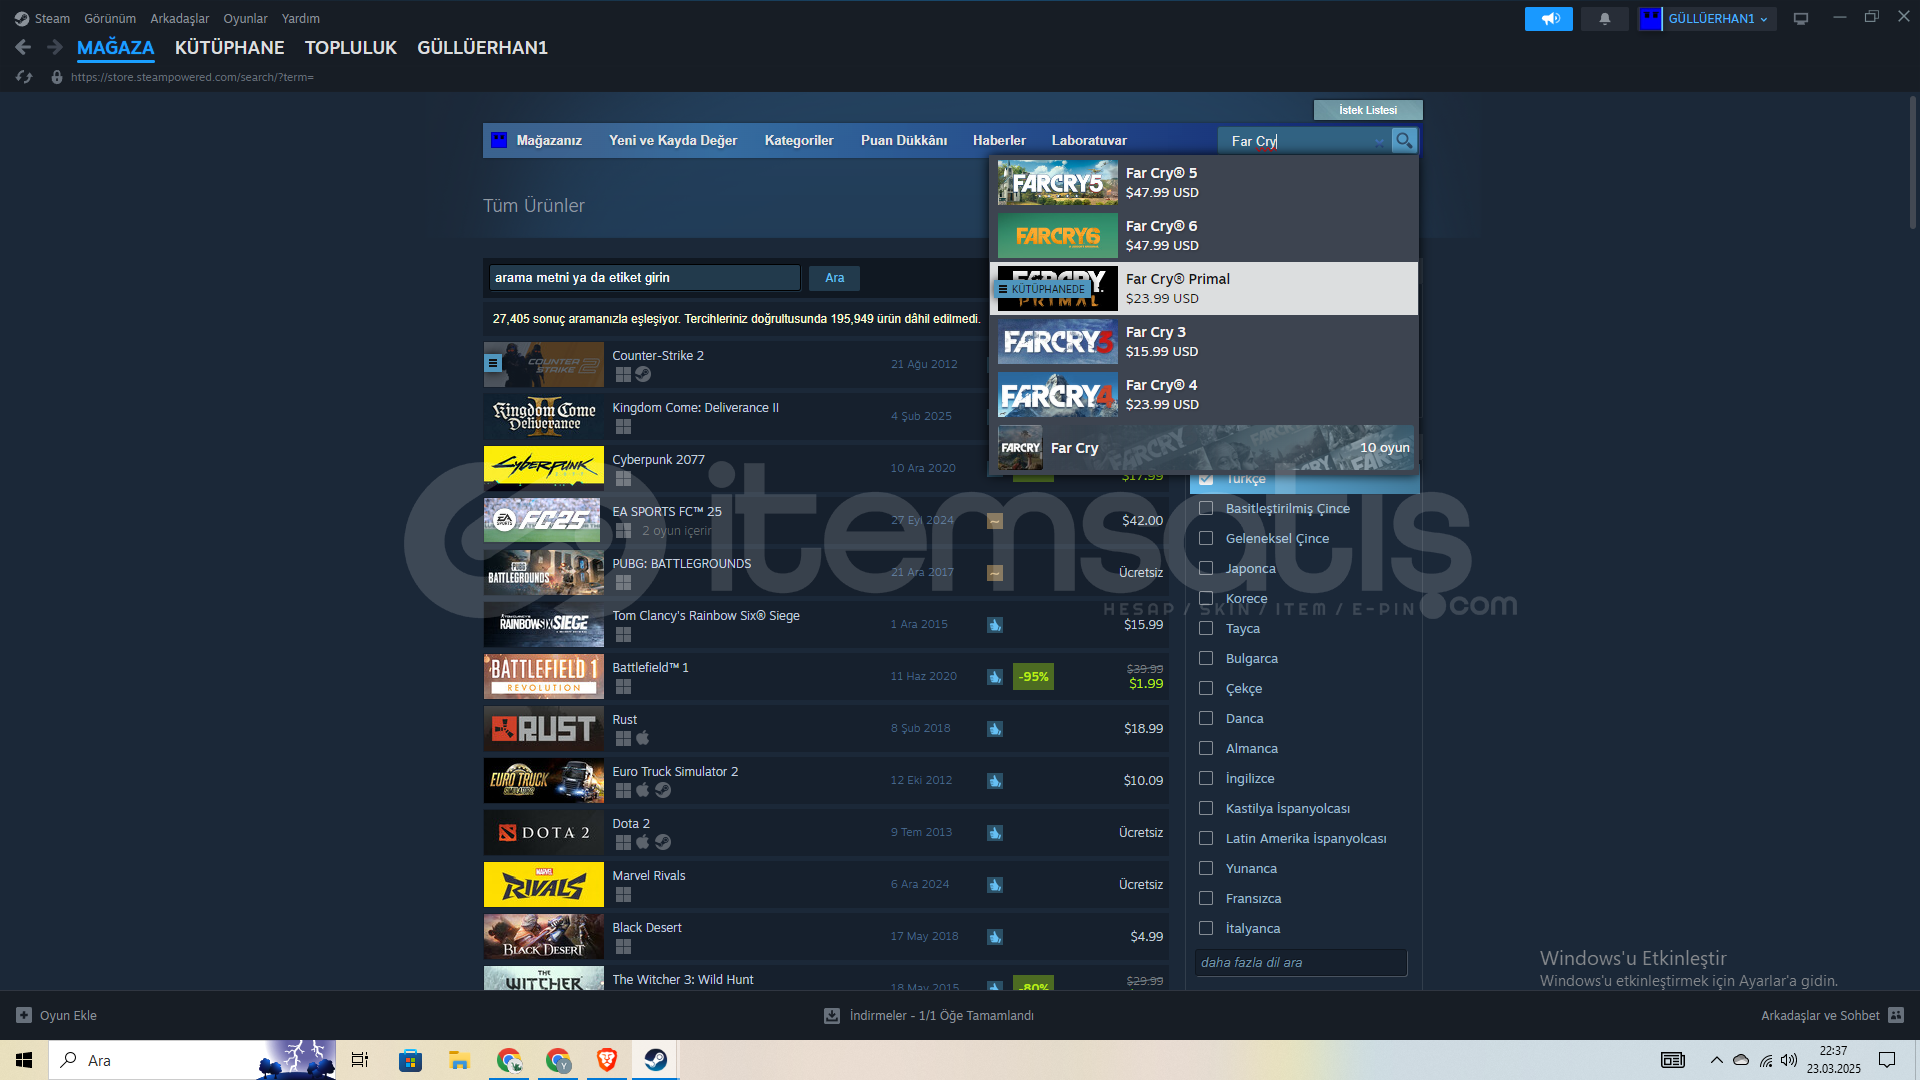Image resolution: width=1920 pixels, height=1080 pixels.
Task: Click the Big Picture mode monitor icon
Action: point(1800,19)
